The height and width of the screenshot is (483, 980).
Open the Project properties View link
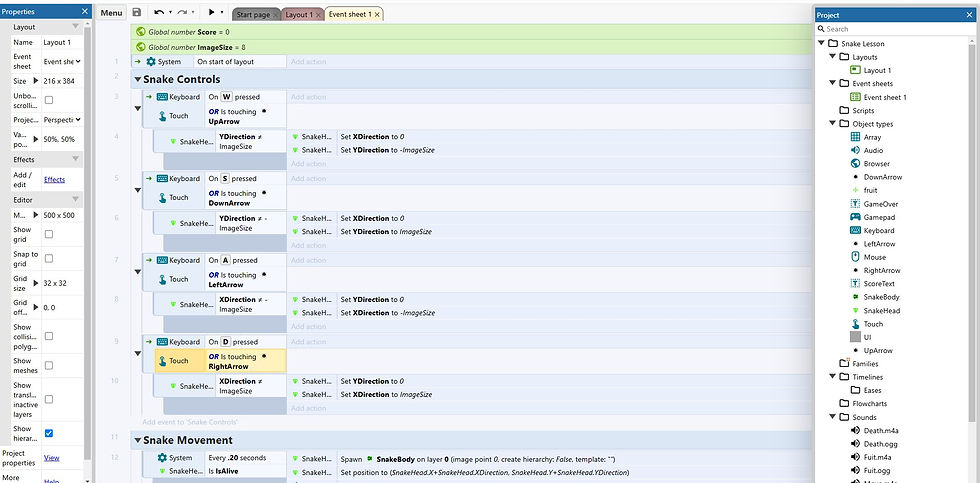[51, 458]
